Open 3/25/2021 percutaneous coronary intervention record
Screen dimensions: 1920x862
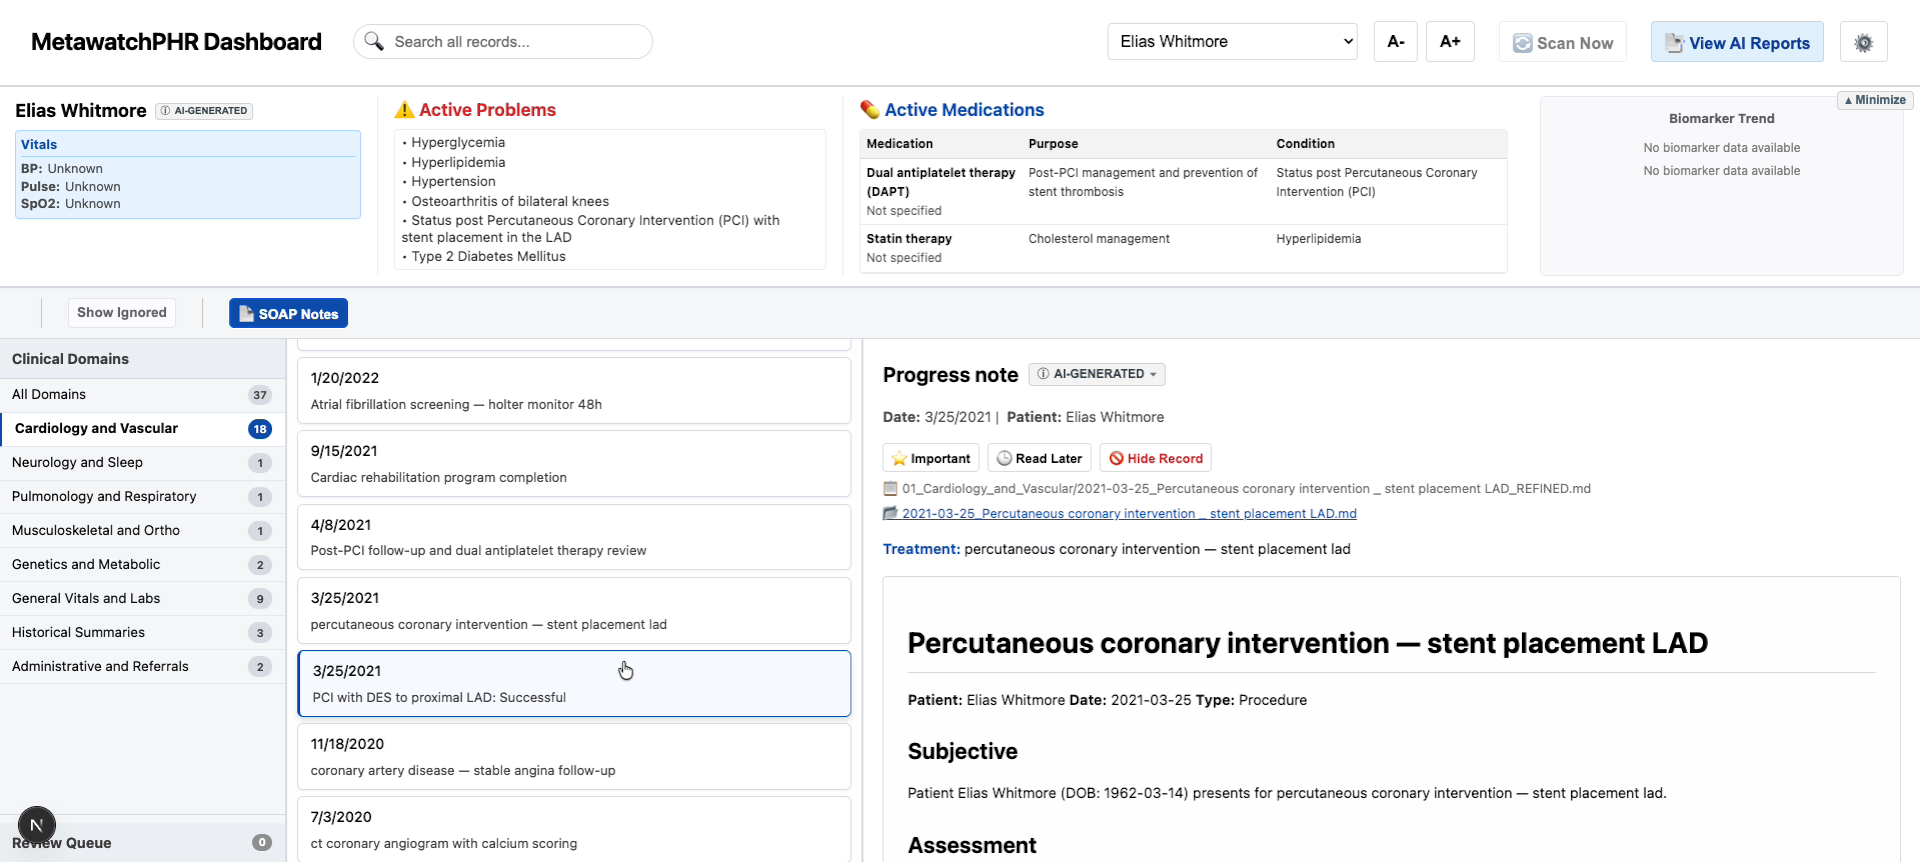574,610
